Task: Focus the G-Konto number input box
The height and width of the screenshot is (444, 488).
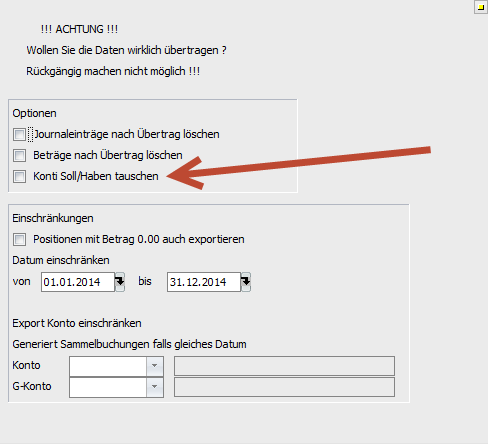Action: 108,387
